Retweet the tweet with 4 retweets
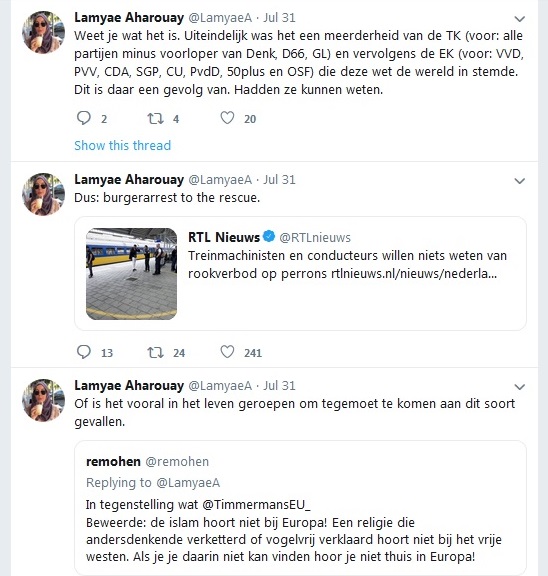Viewport: 548px width, 576px height. pyautogui.click(x=155, y=118)
